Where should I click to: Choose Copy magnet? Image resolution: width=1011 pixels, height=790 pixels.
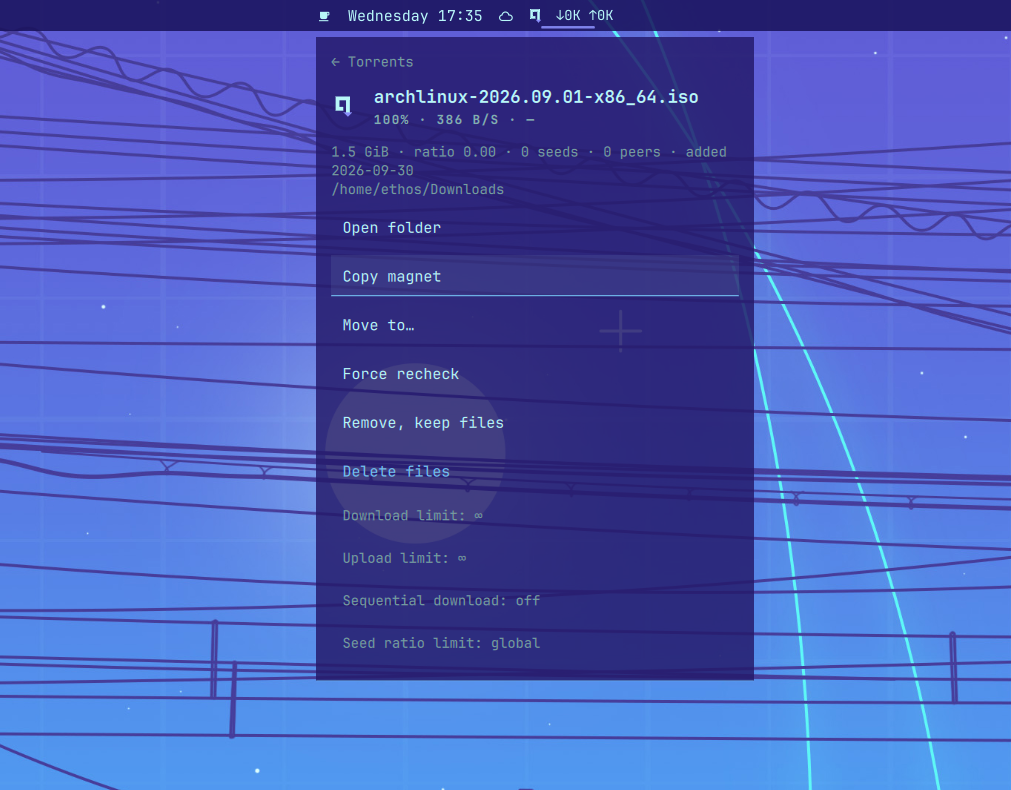point(535,276)
